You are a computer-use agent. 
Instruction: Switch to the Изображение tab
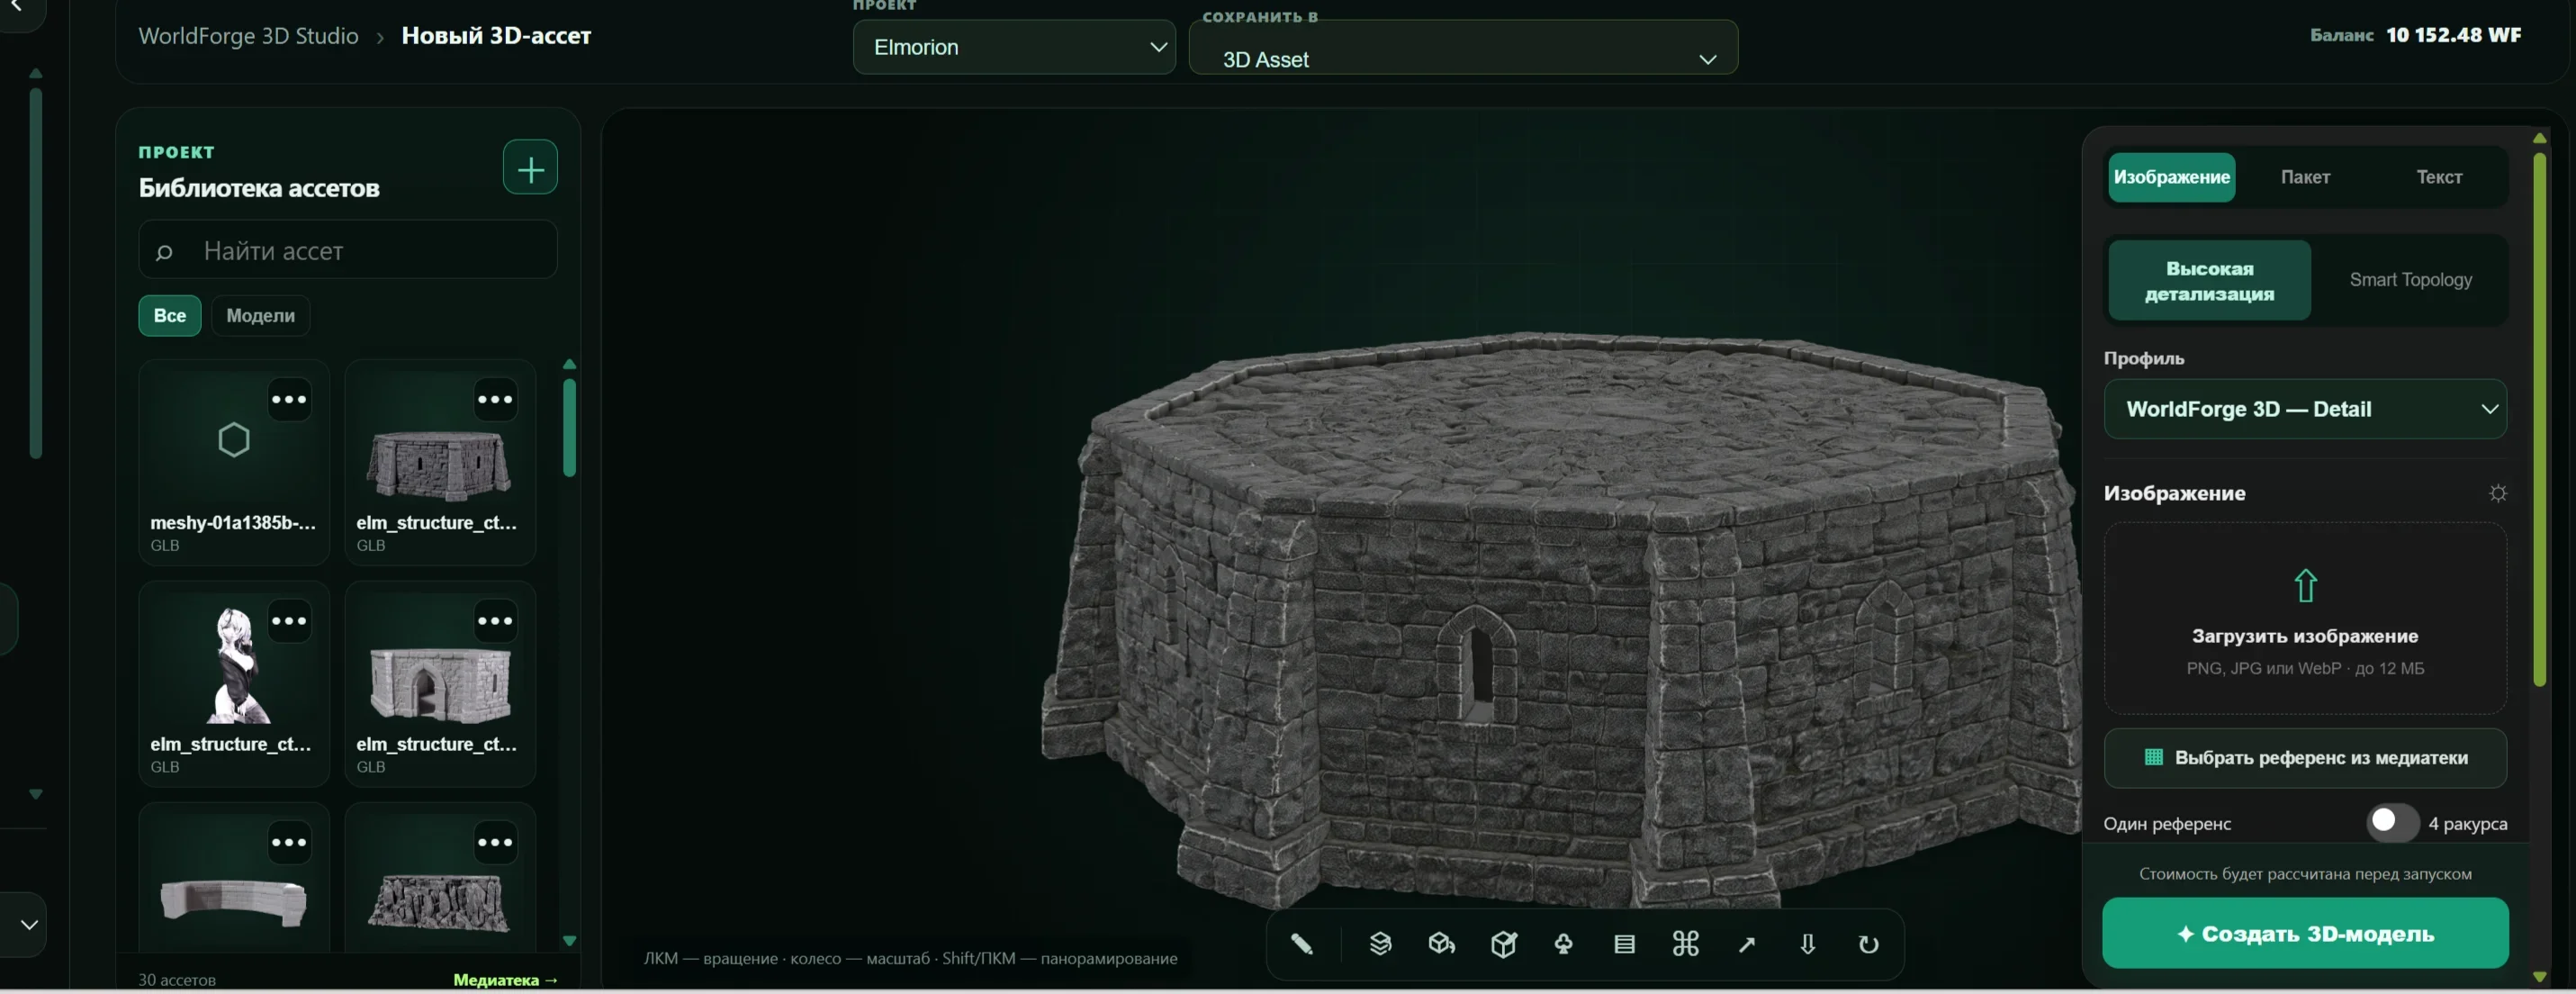2171,178
